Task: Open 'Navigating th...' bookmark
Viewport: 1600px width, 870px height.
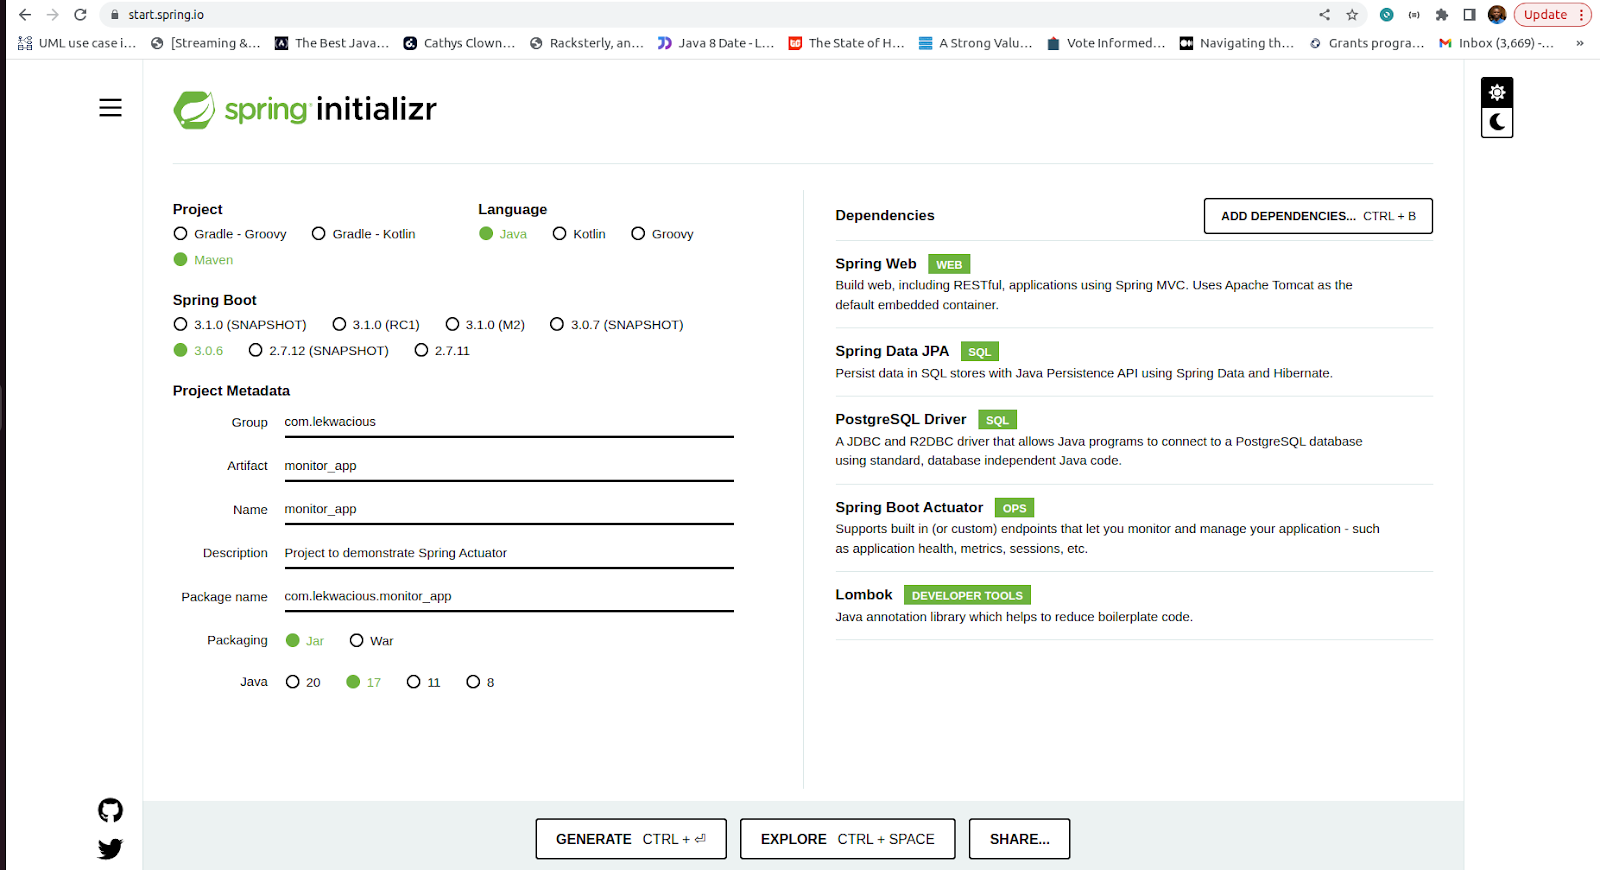Action: pos(1237,43)
